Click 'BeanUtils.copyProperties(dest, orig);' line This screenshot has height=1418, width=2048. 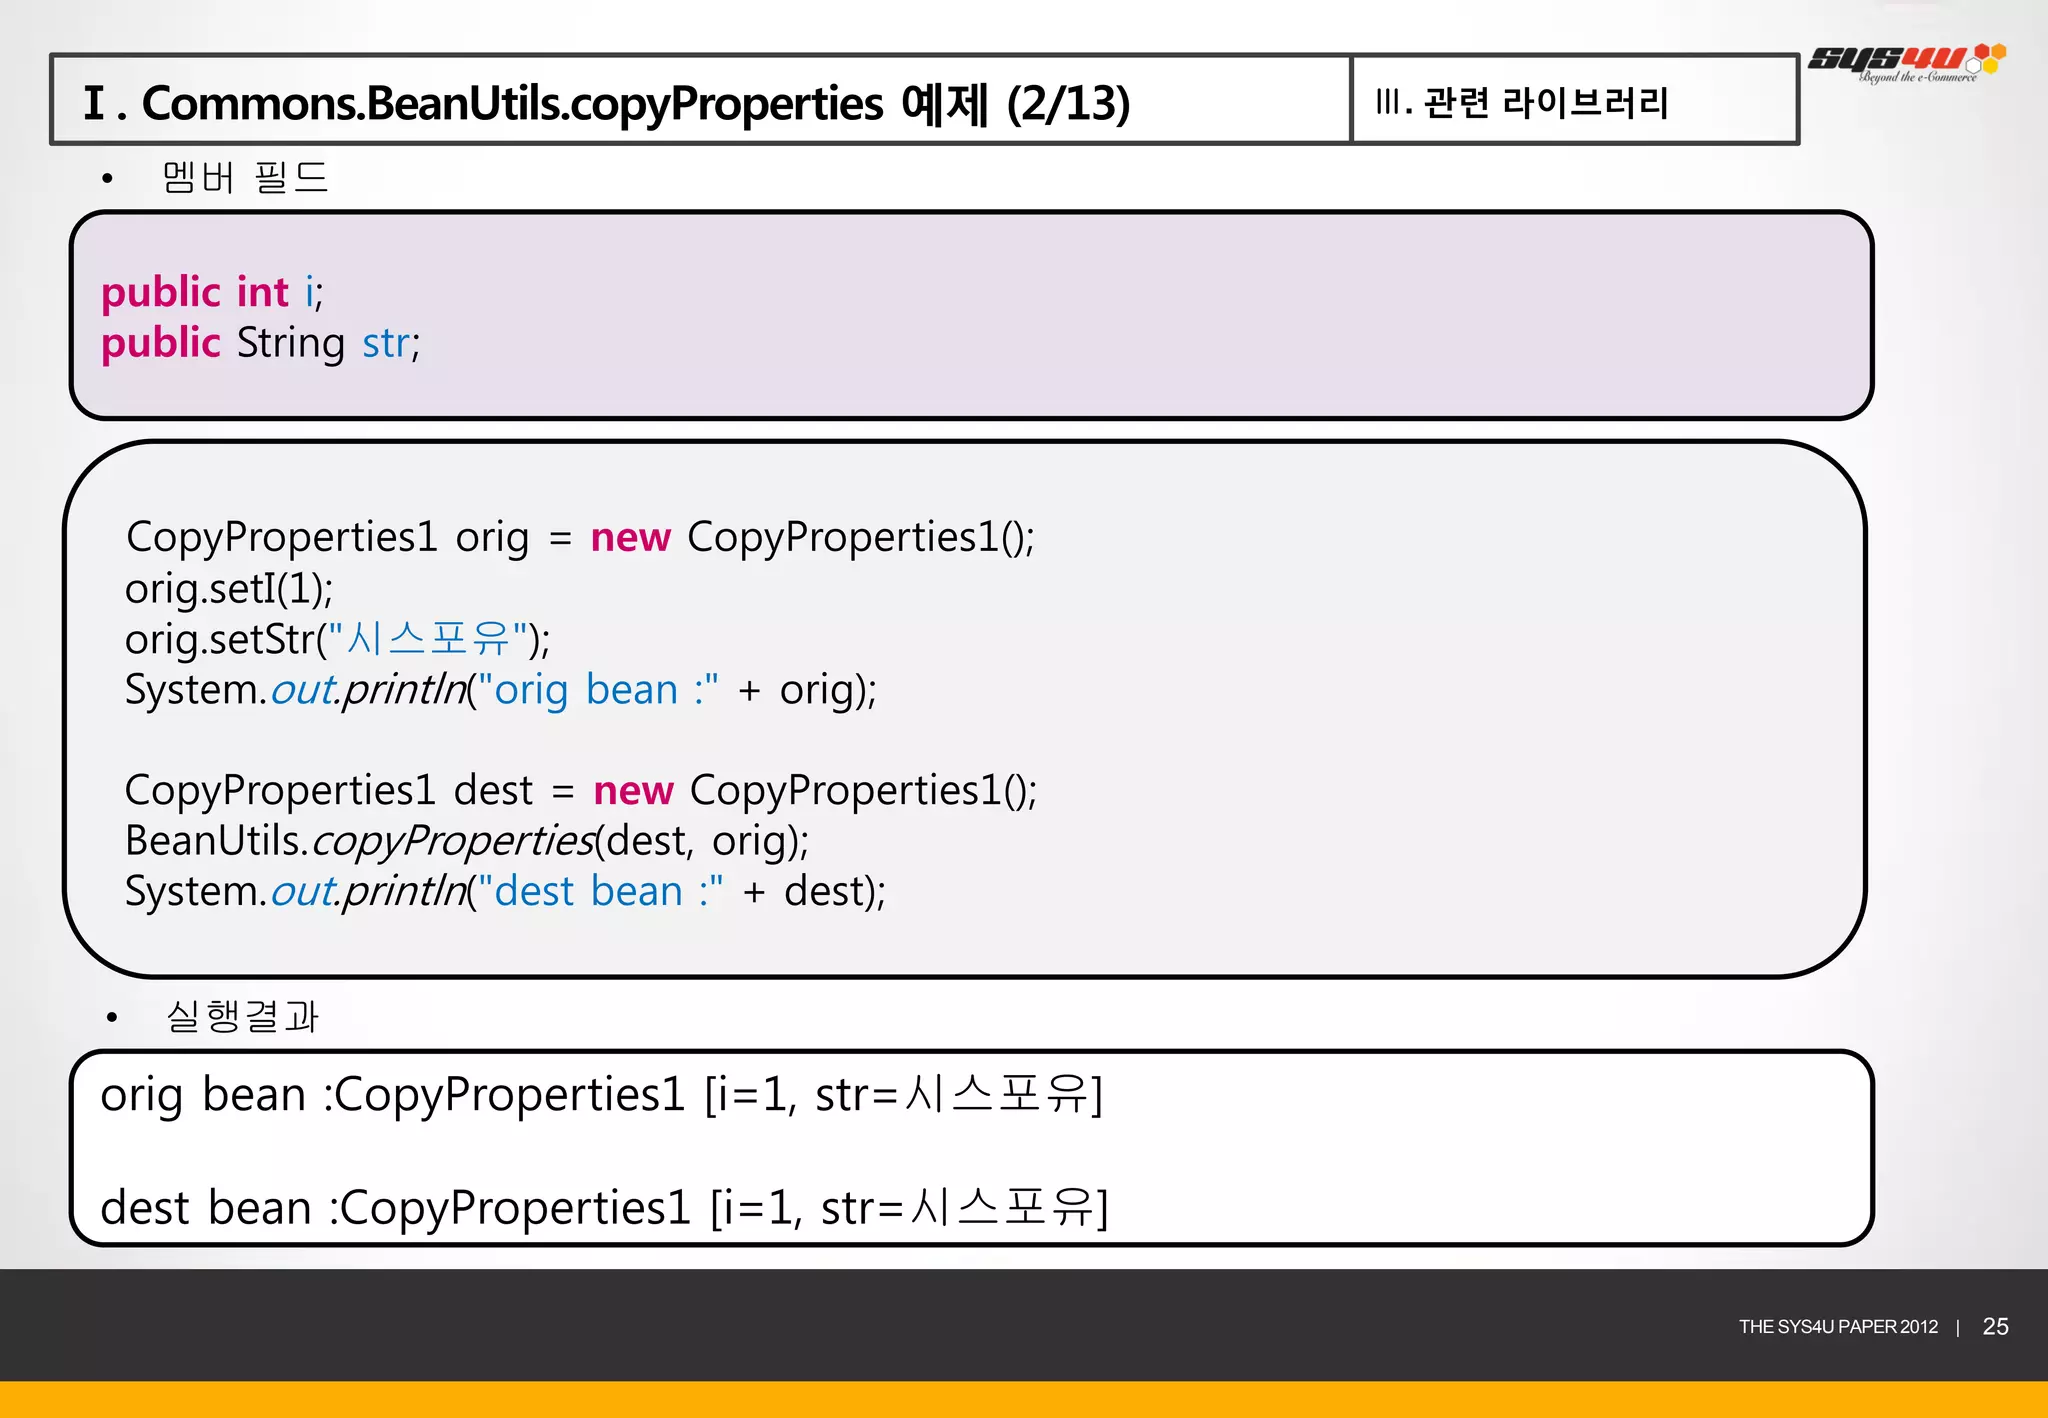click(466, 841)
